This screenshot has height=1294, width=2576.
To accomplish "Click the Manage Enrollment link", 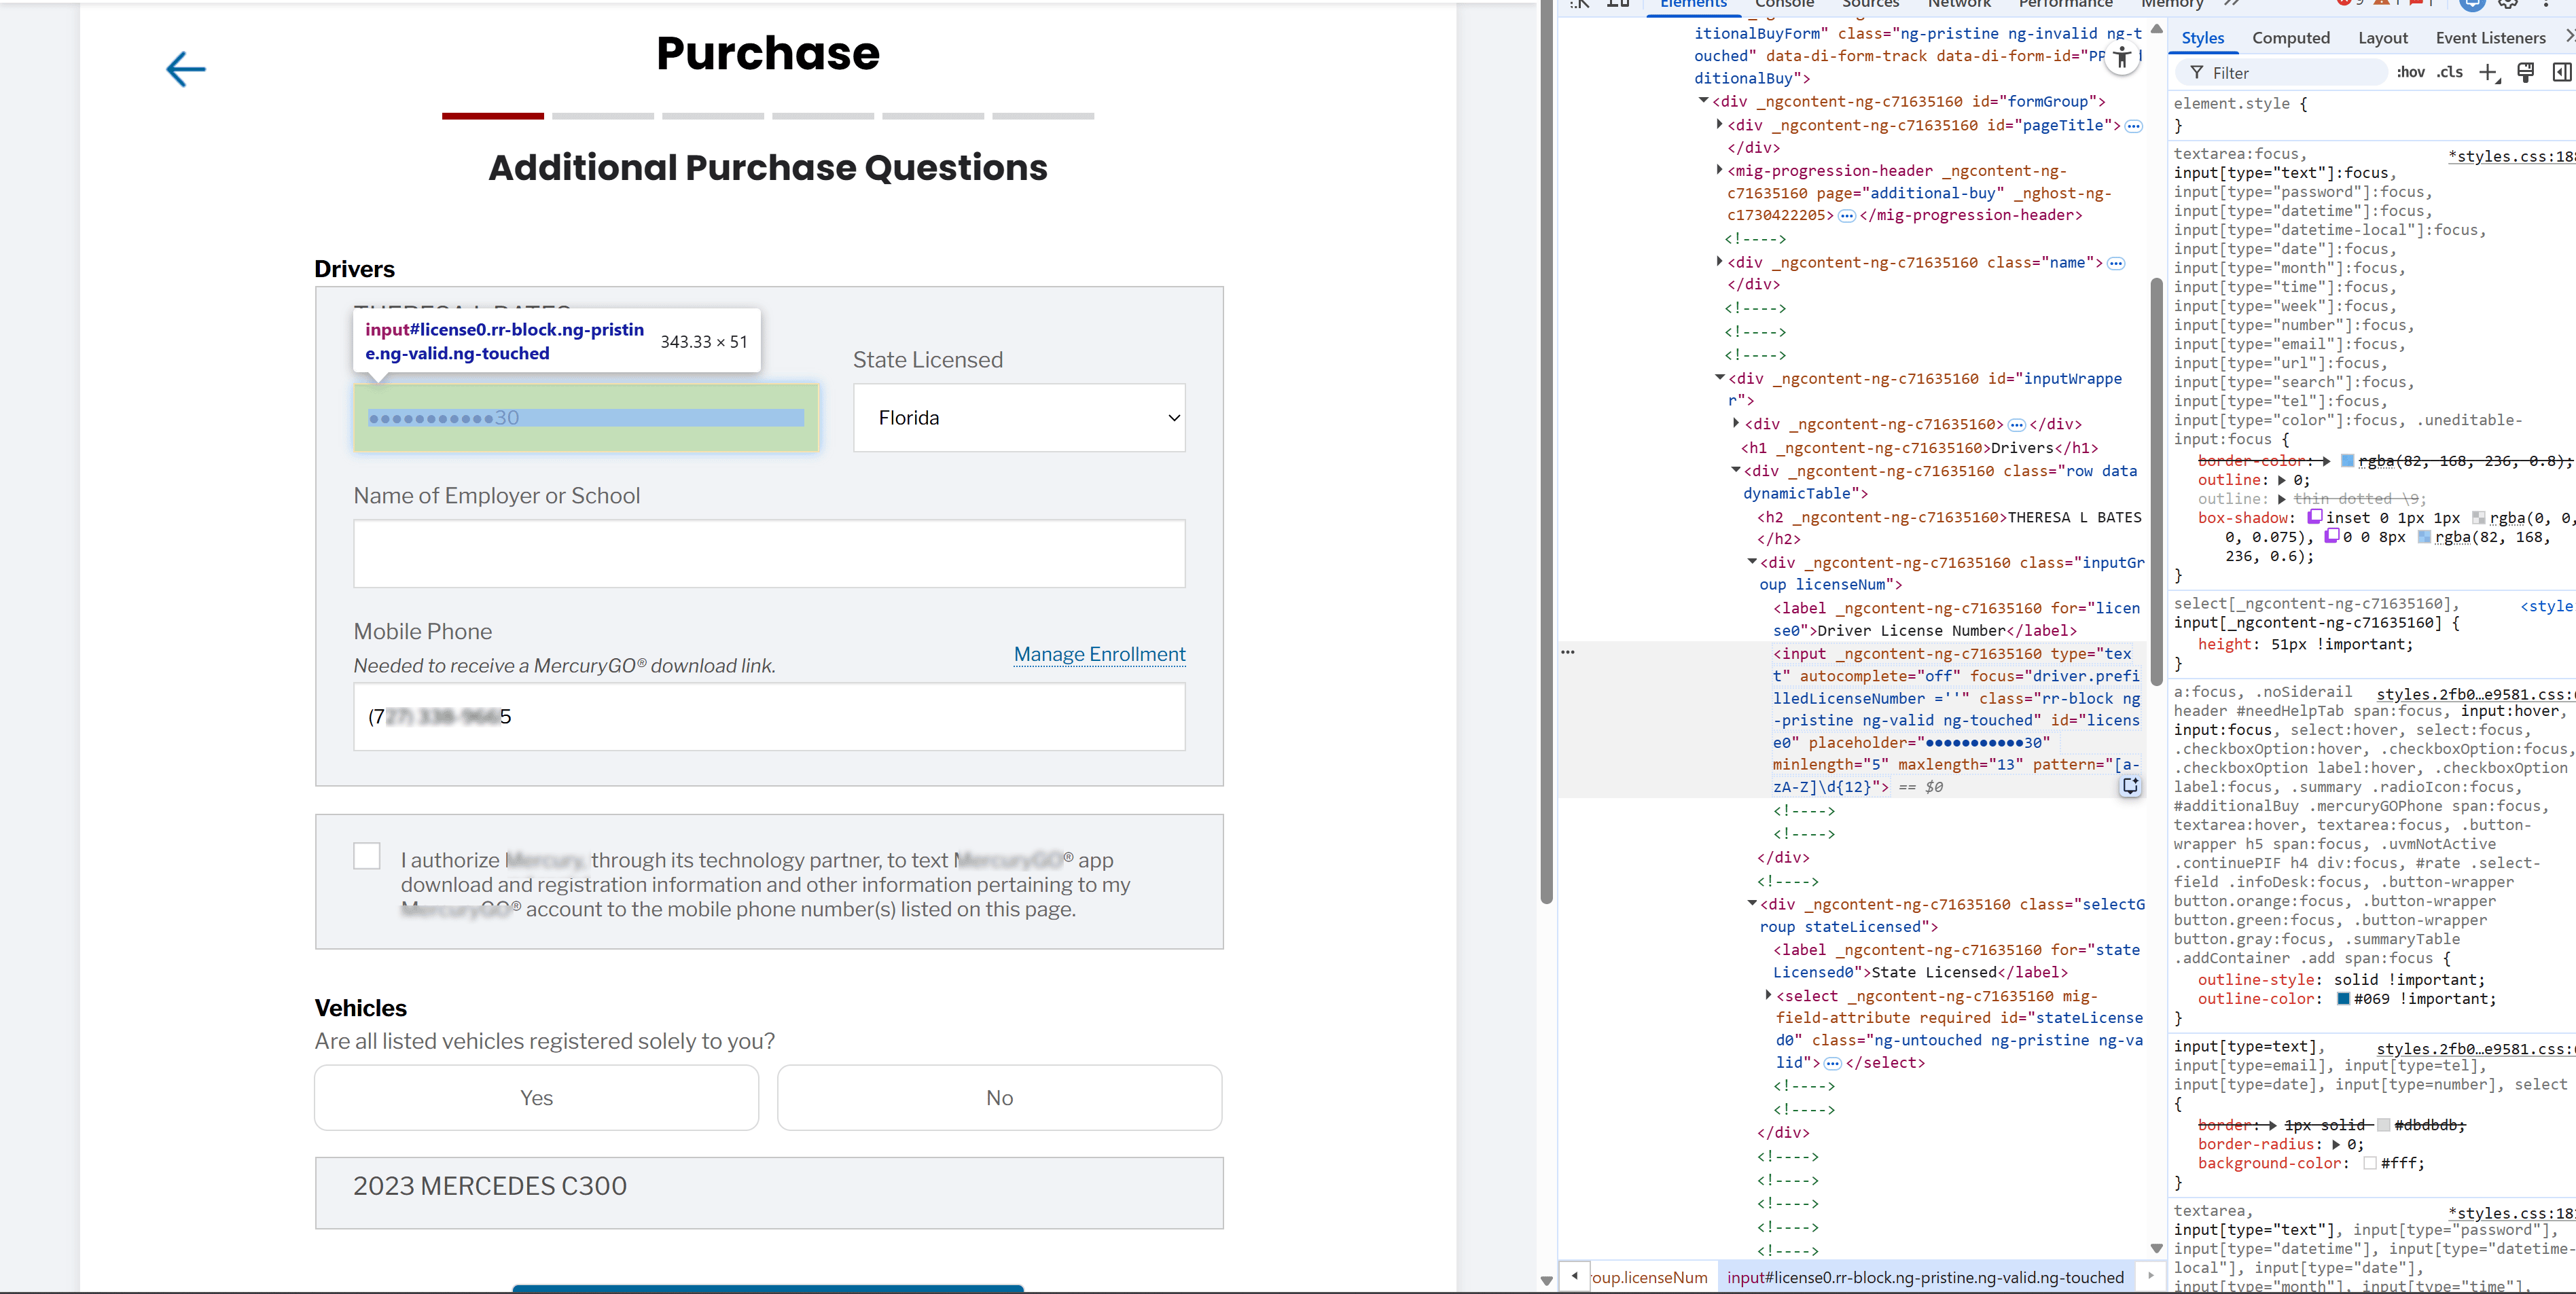I will [1099, 654].
